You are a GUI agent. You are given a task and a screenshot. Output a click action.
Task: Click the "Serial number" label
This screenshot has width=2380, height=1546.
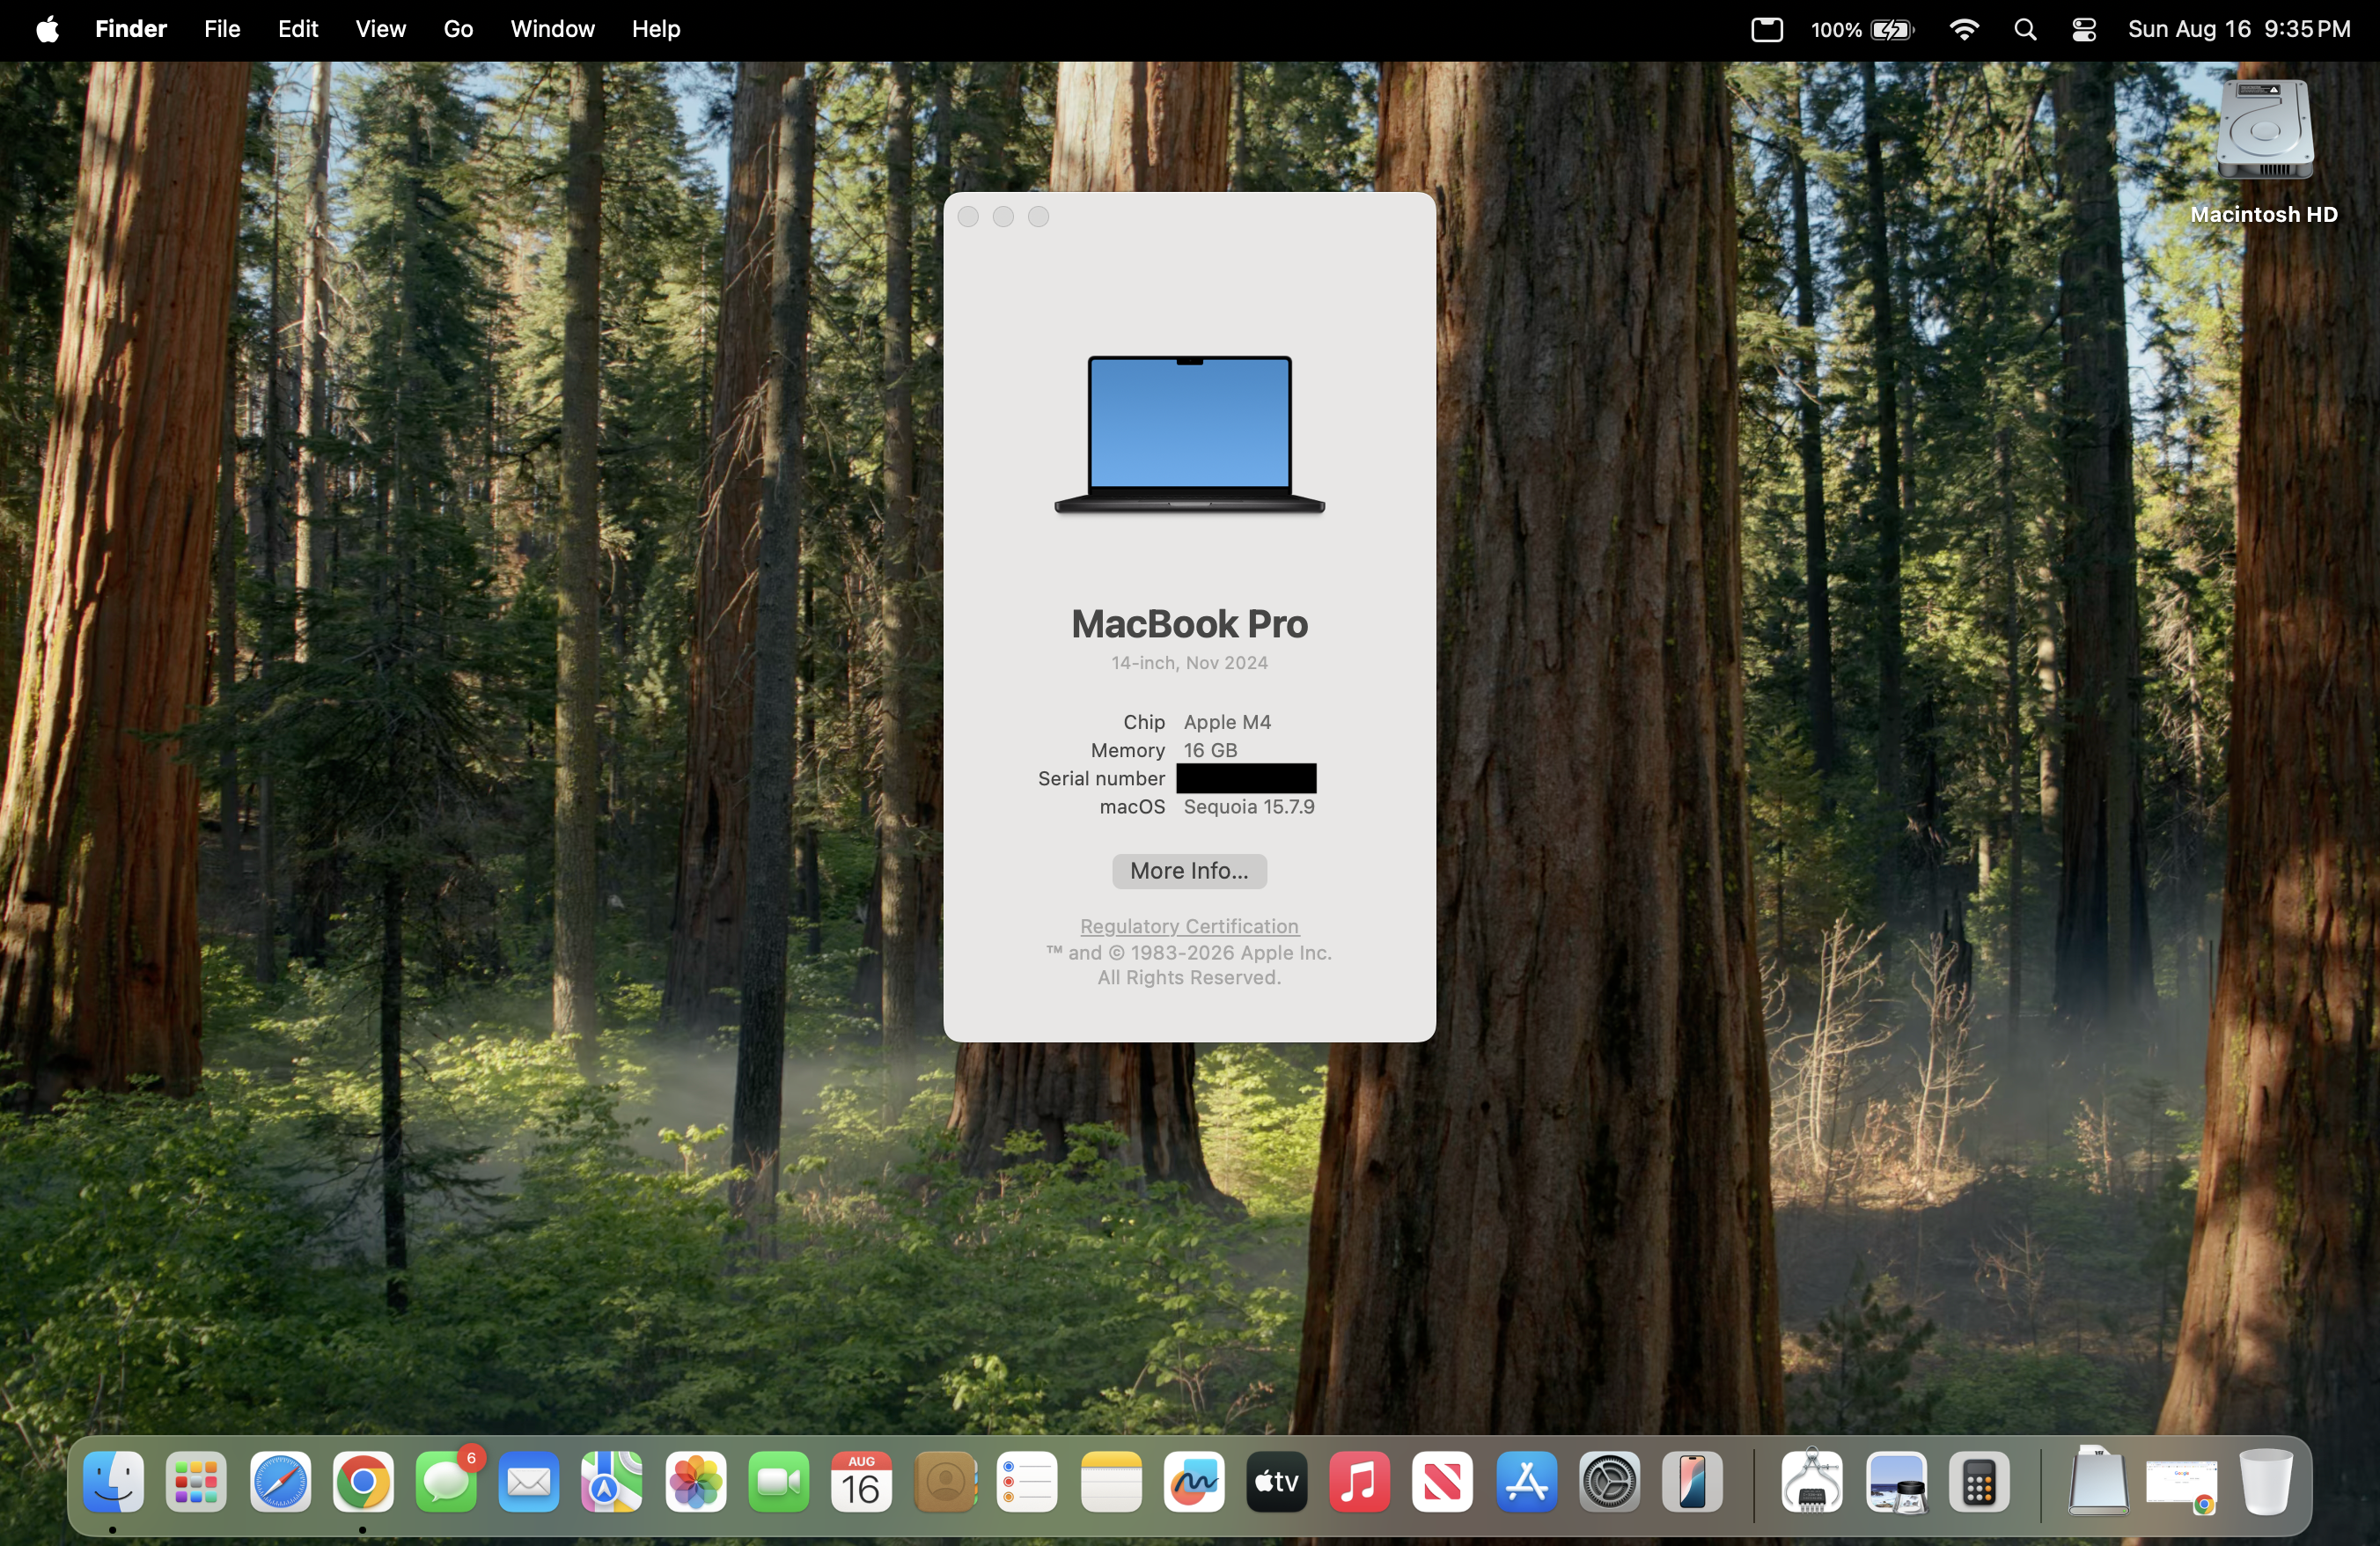coord(1101,778)
